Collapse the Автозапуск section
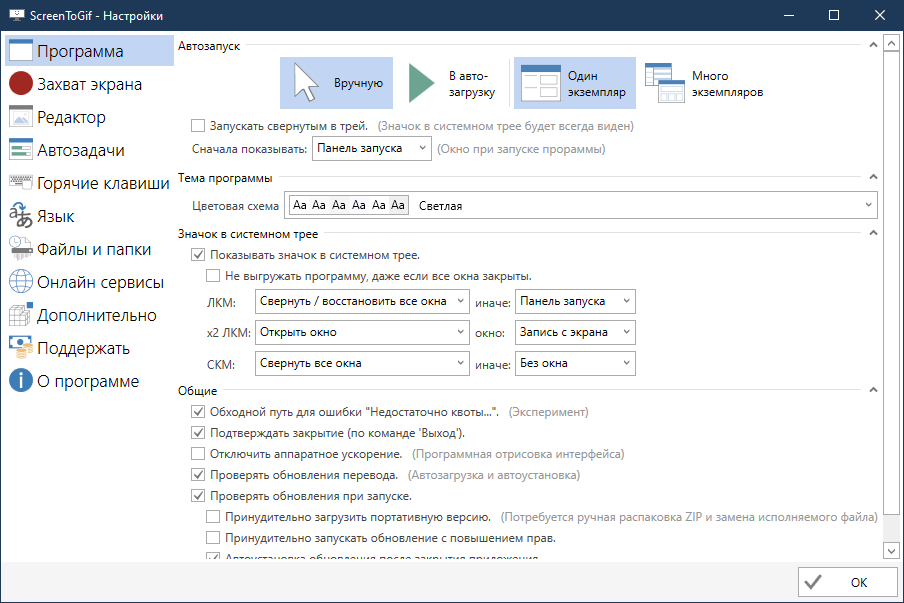The width and height of the screenshot is (904, 603). coord(873,45)
